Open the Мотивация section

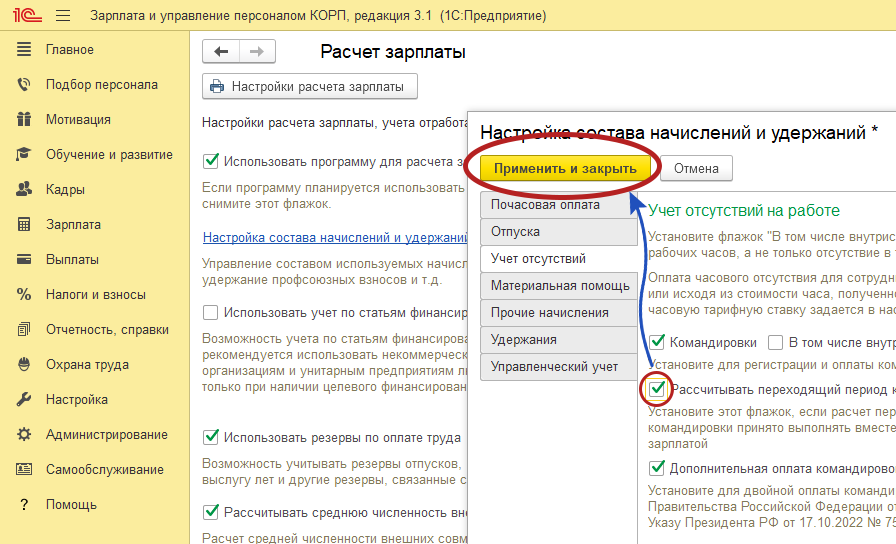pos(78,120)
